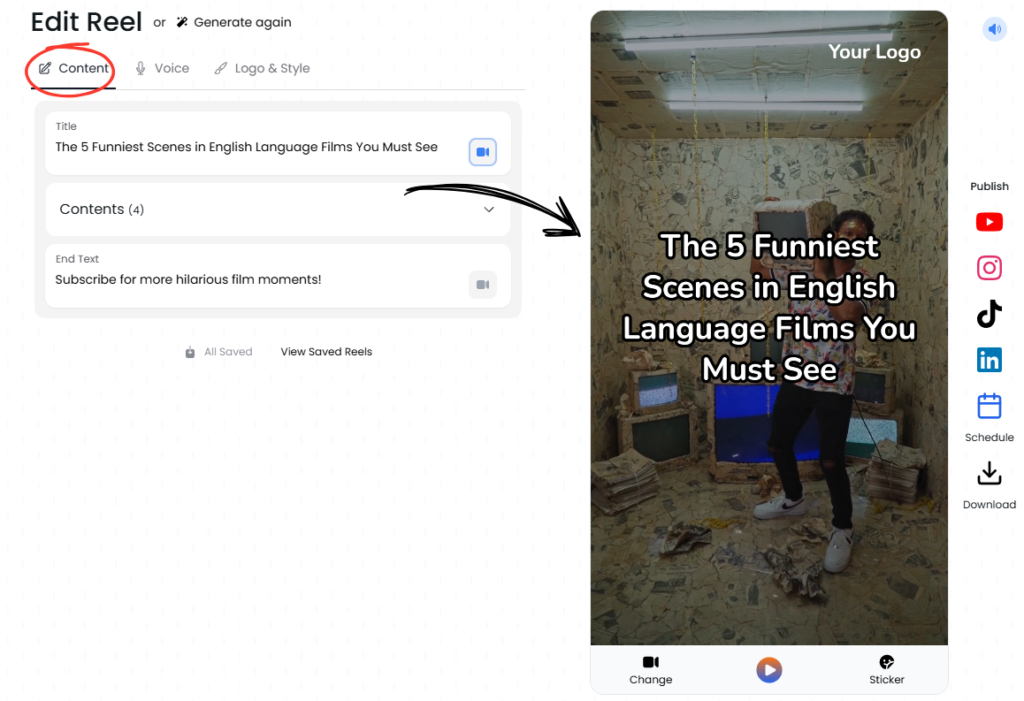Click the brush icon on Logo & Style tab
The width and height of the screenshot is (1024, 701).
[x=221, y=68]
